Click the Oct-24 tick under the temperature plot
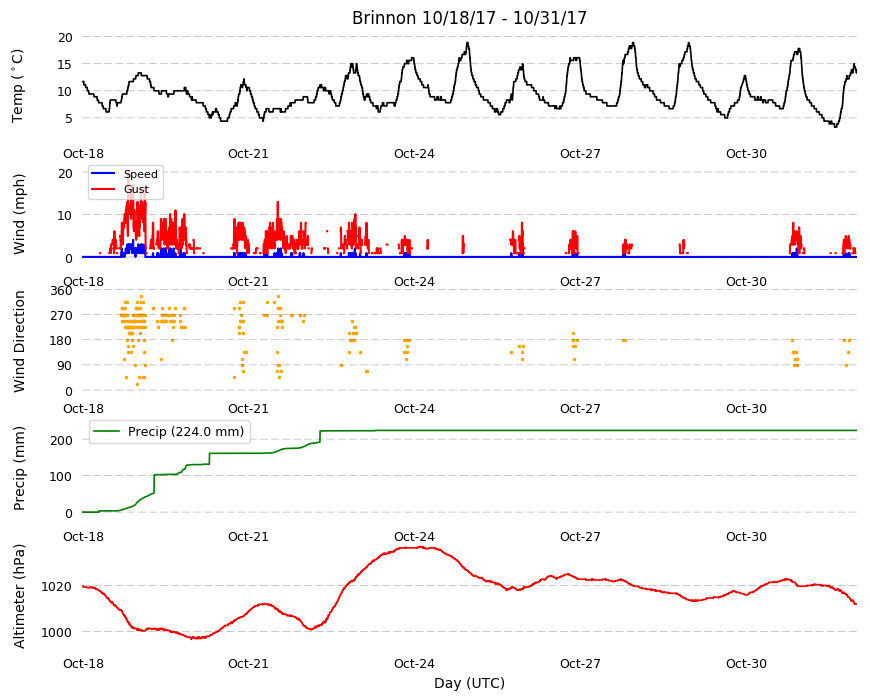This screenshot has height=700, width=870. tap(414, 154)
